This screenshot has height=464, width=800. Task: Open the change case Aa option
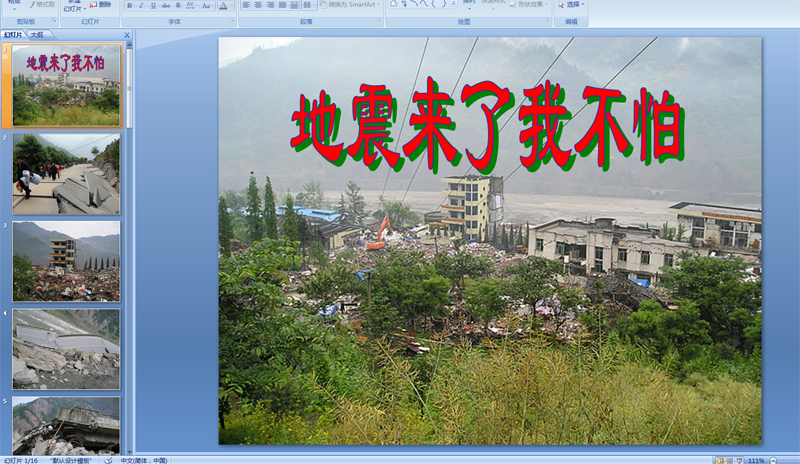[x=206, y=6]
